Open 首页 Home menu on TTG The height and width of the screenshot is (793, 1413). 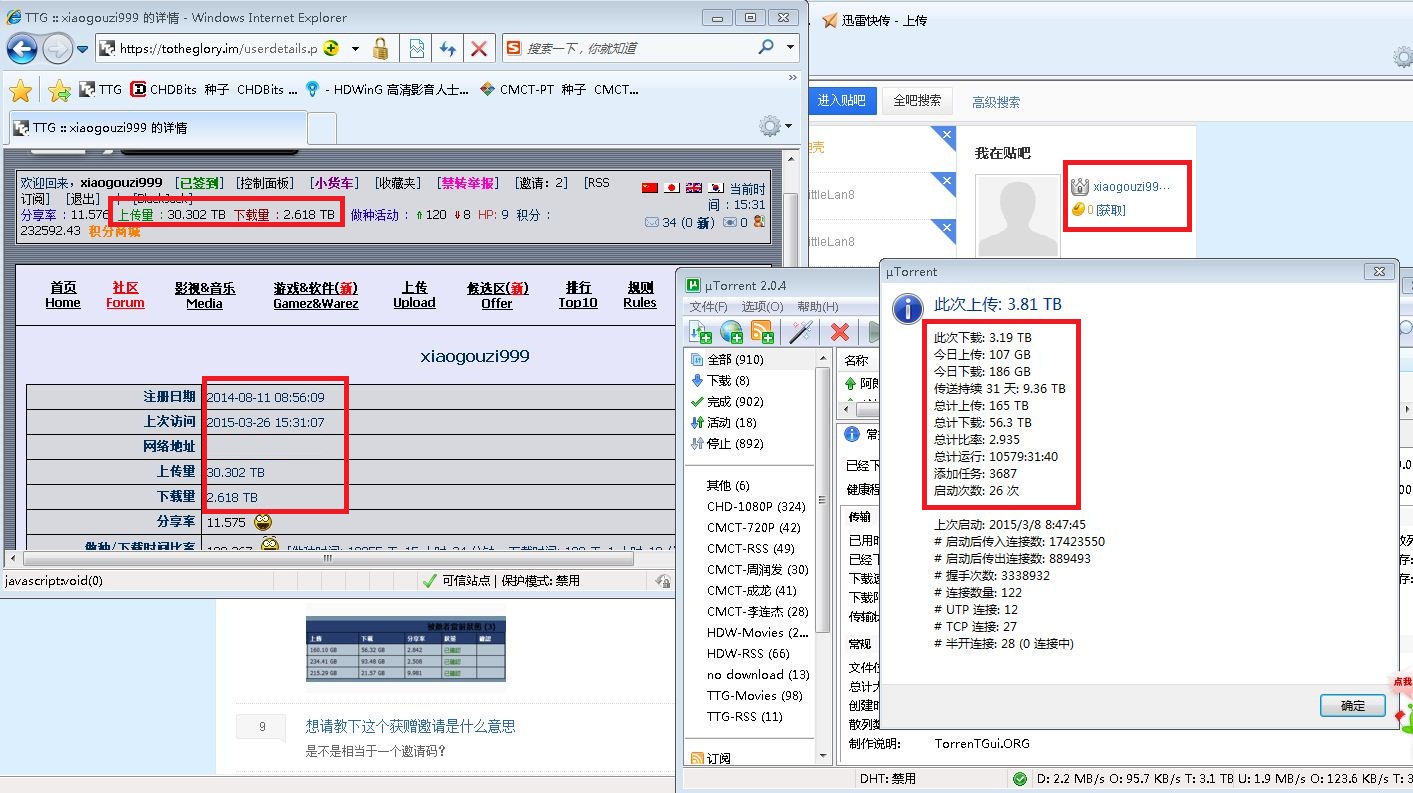click(x=63, y=295)
